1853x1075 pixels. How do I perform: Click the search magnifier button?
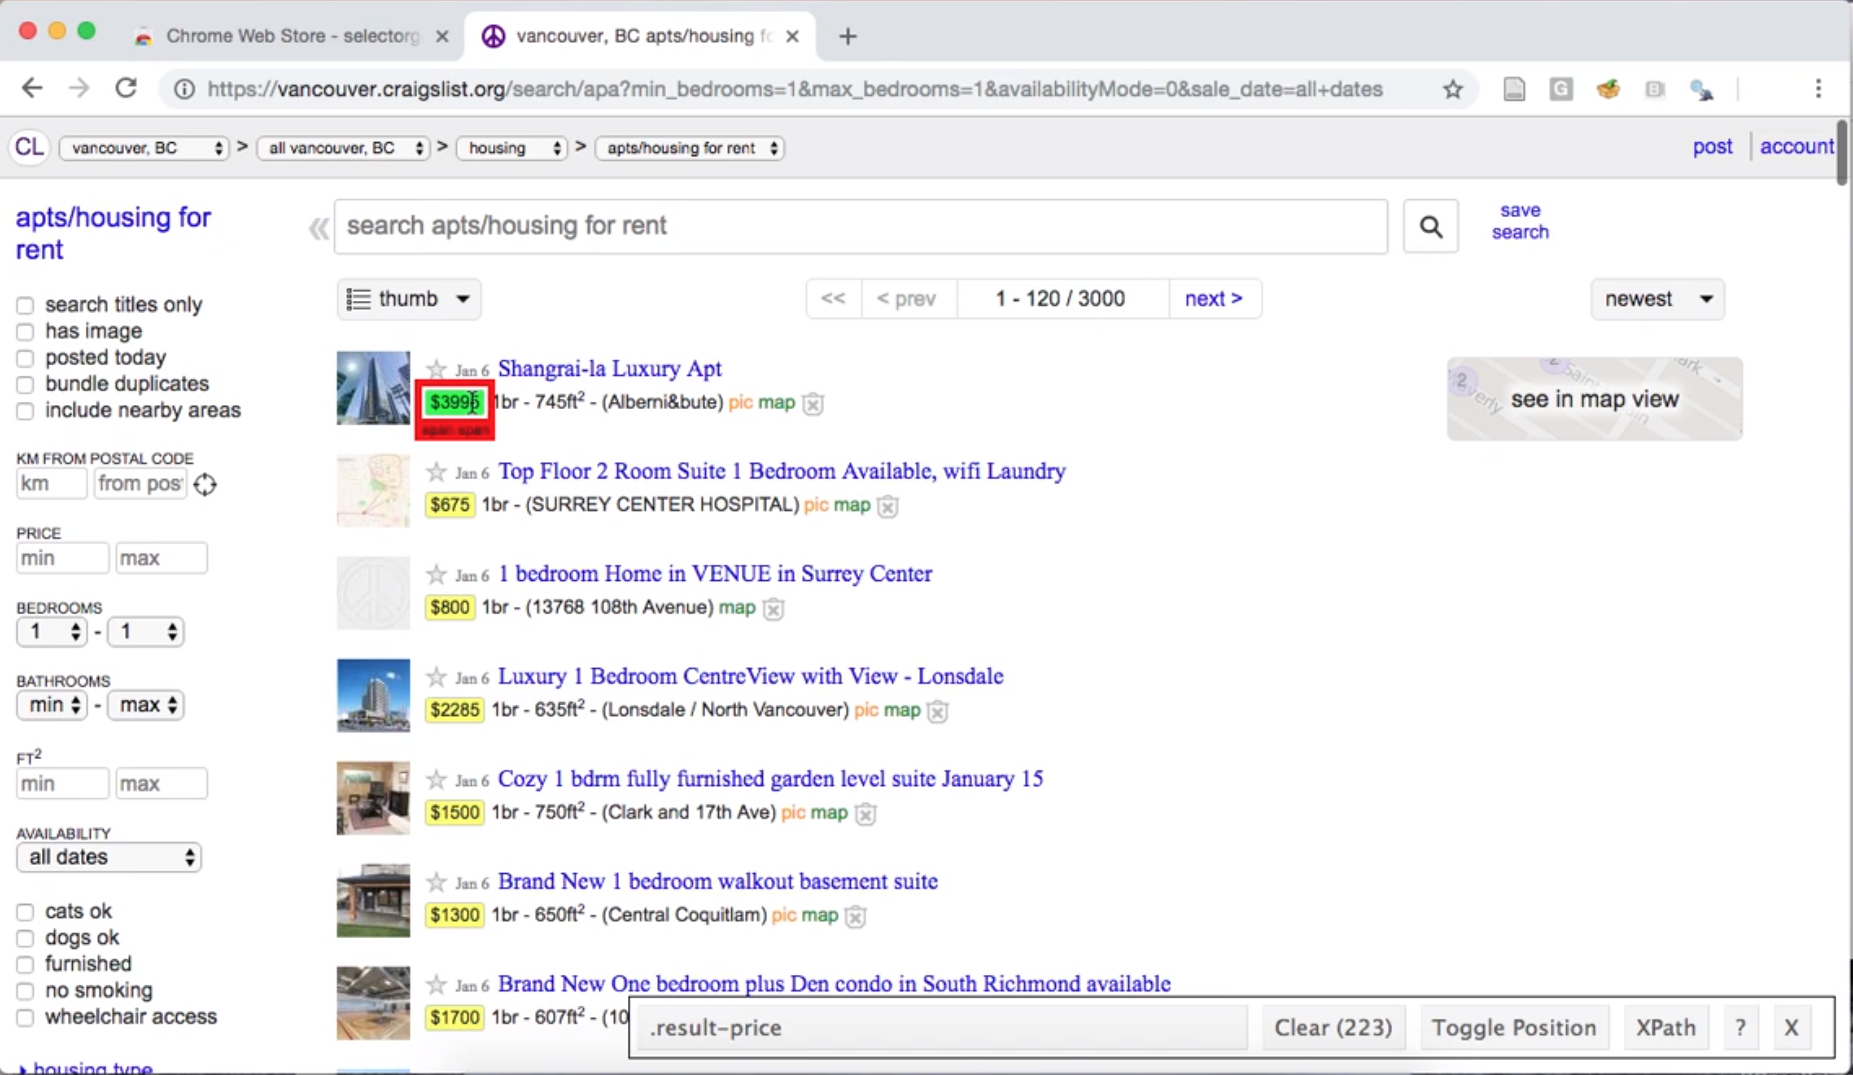click(1430, 227)
